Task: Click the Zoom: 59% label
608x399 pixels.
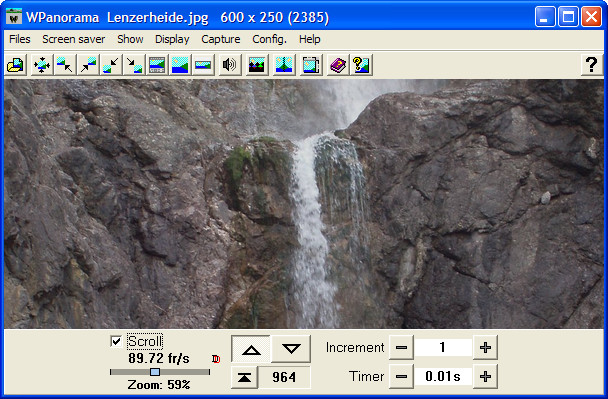Action: [x=159, y=385]
